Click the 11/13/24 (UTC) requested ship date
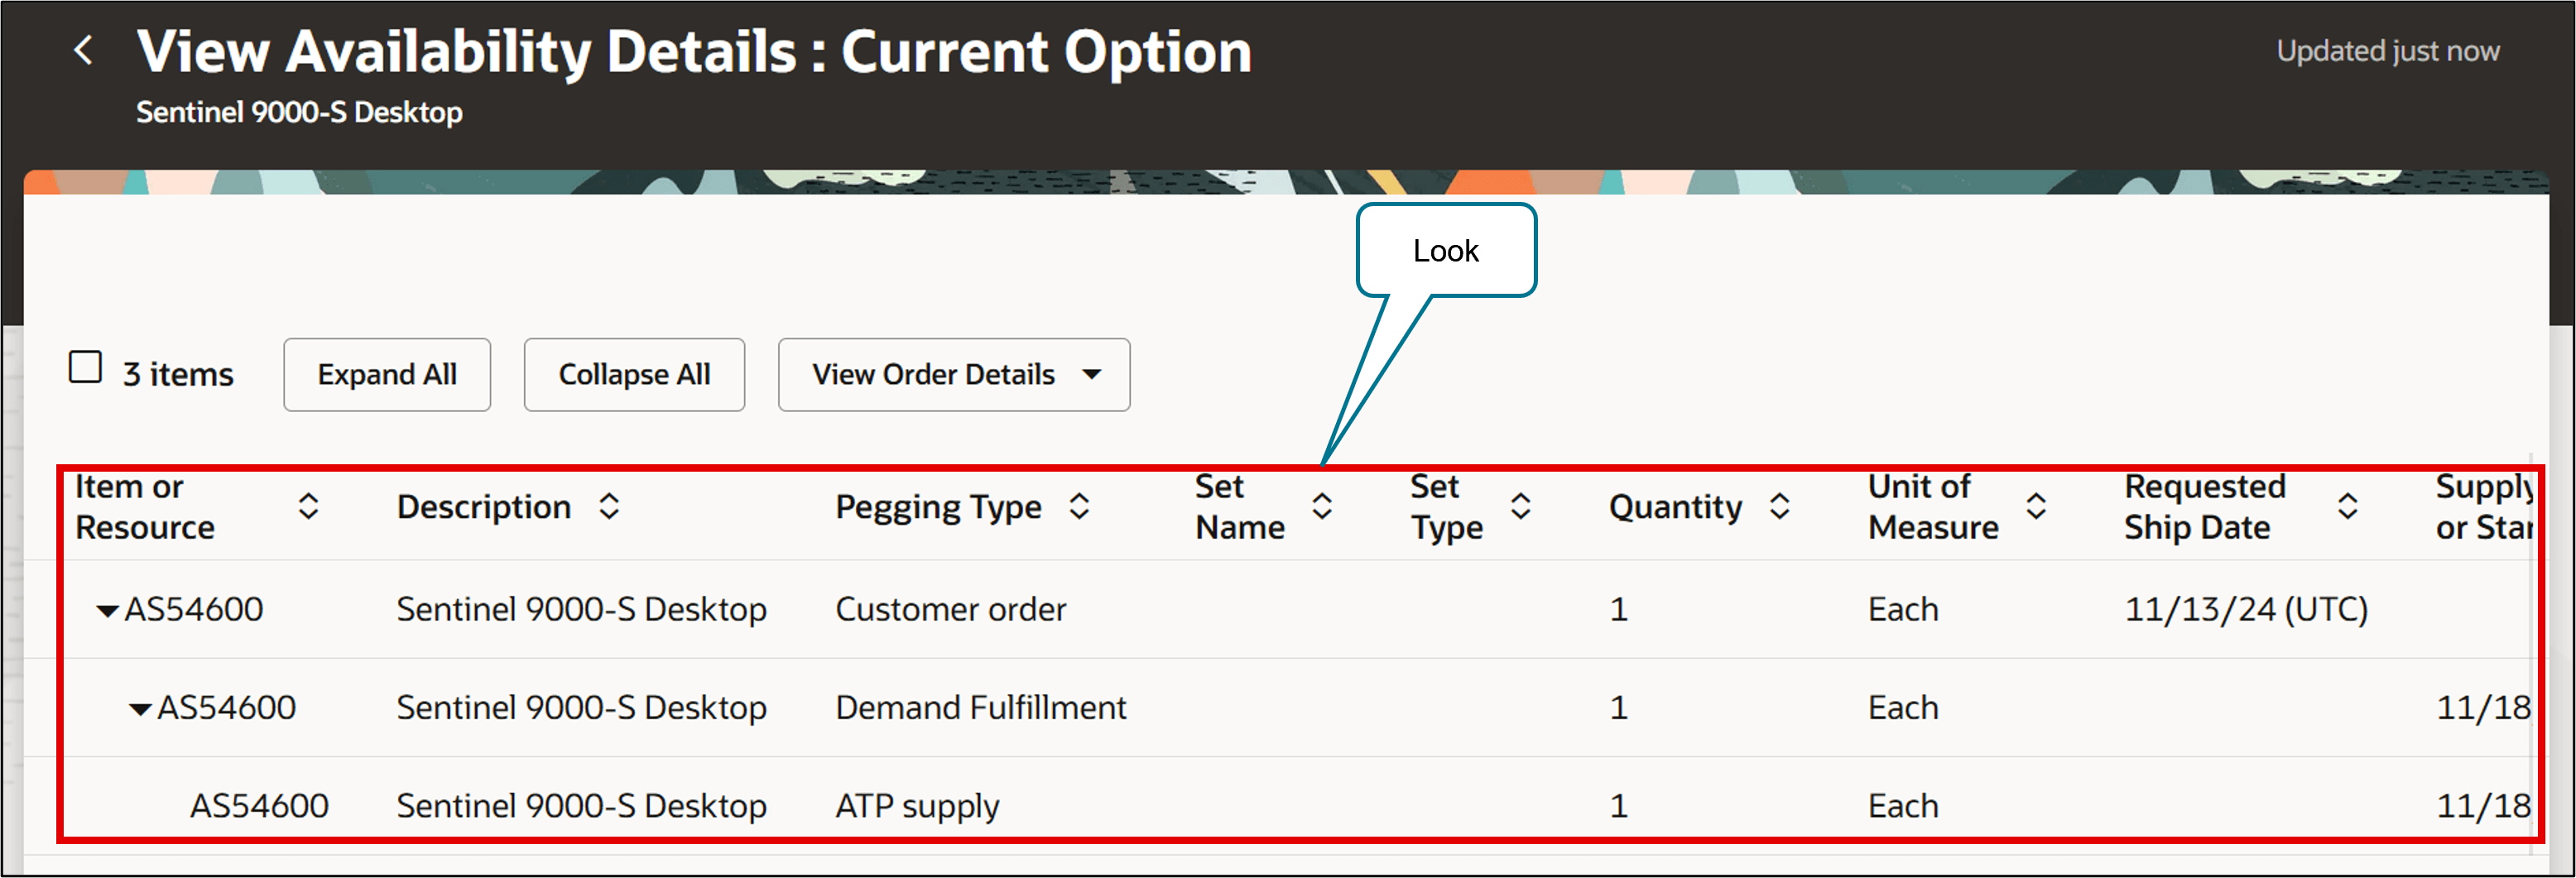Screen dimensions: 2576x878 point(2246,609)
